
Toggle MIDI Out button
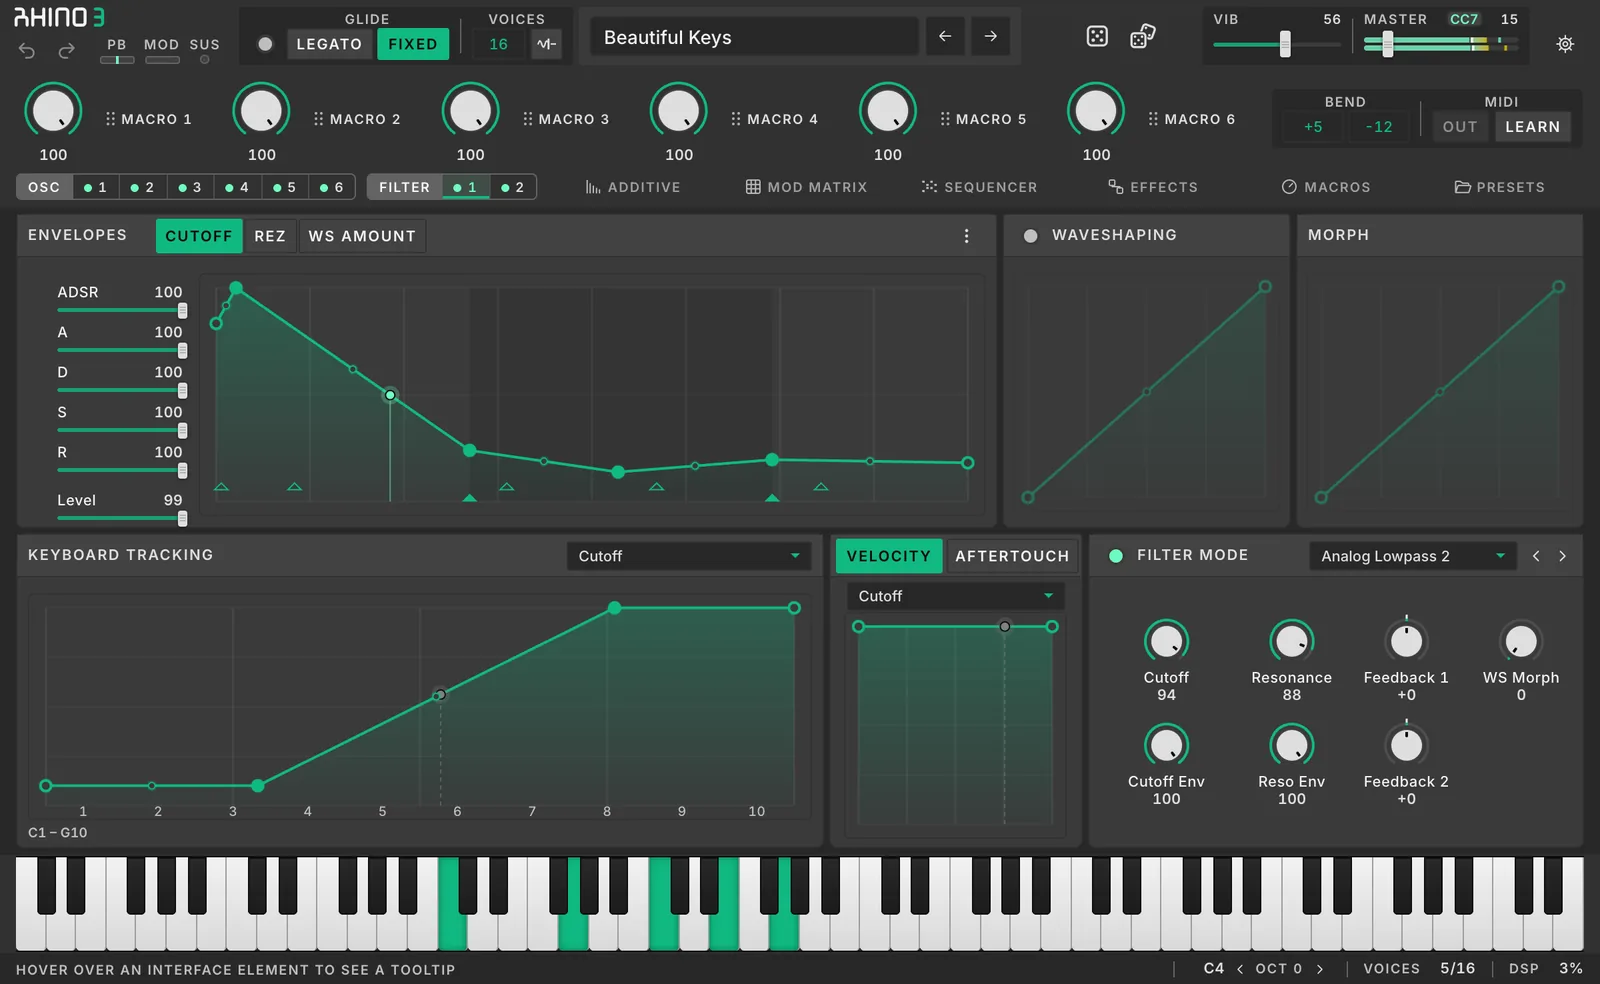[x=1459, y=127]
